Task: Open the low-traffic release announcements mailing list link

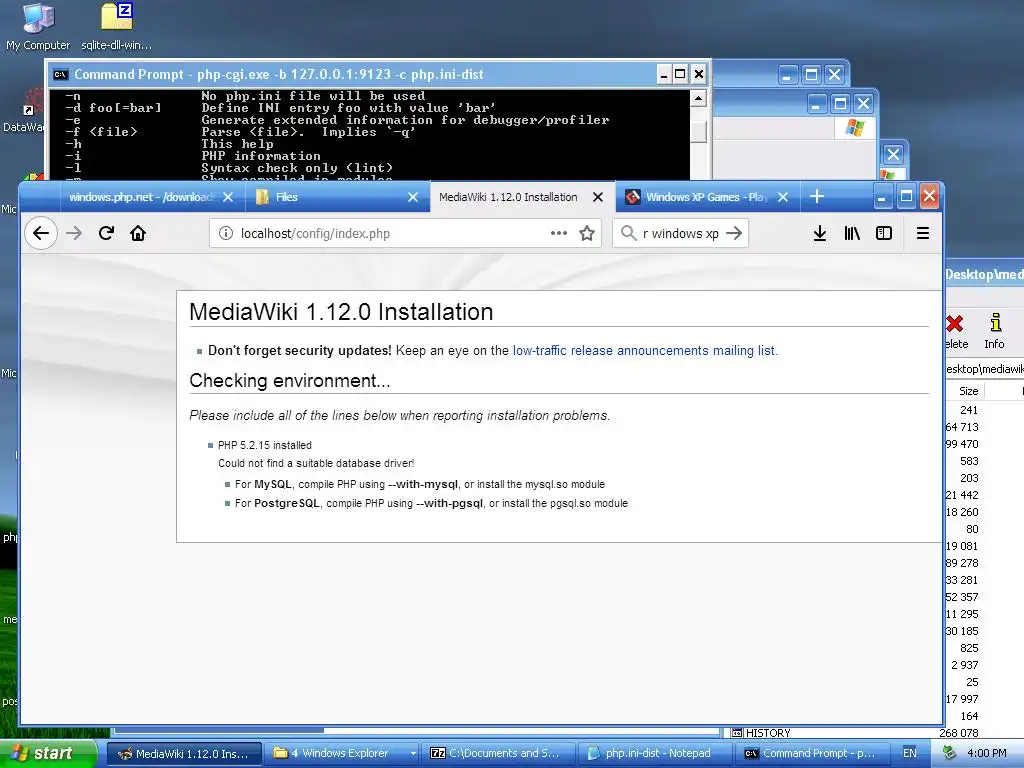Action: pos(645,351)
